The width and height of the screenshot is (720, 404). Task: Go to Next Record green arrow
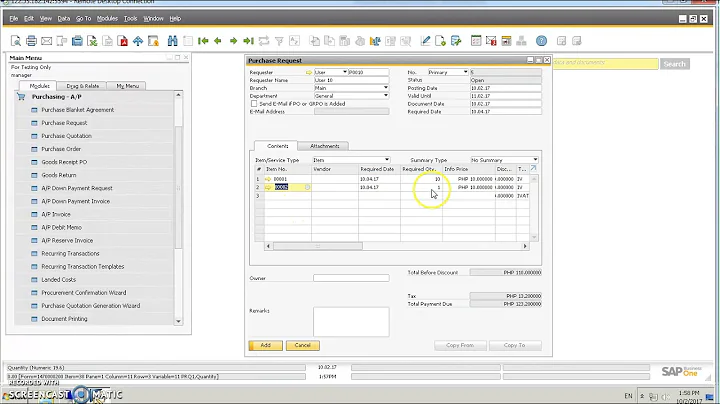pos(233,41)
